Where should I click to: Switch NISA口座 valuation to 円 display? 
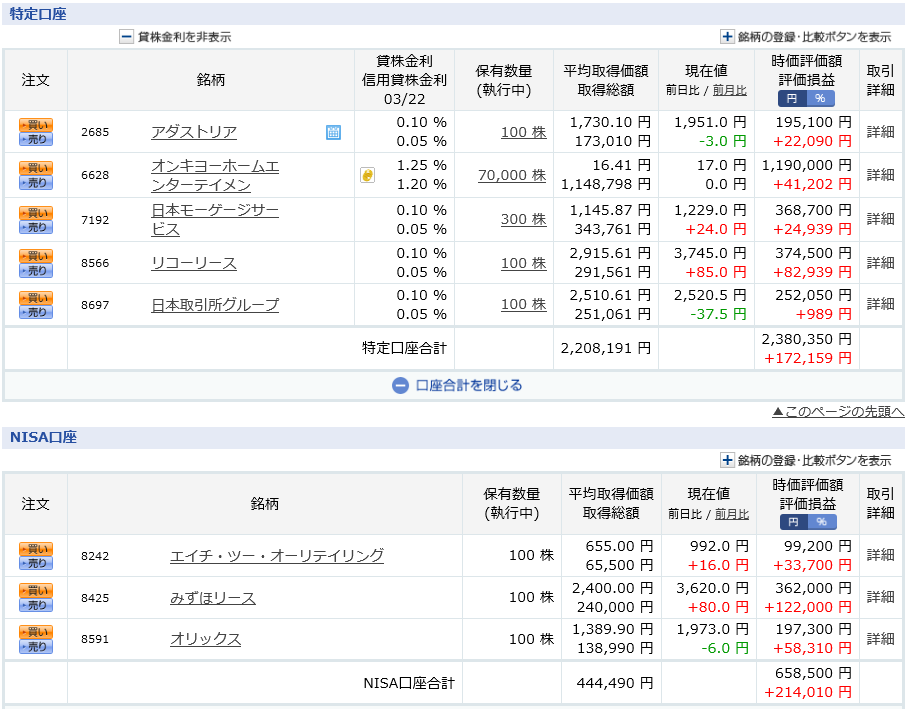point(794,522)
